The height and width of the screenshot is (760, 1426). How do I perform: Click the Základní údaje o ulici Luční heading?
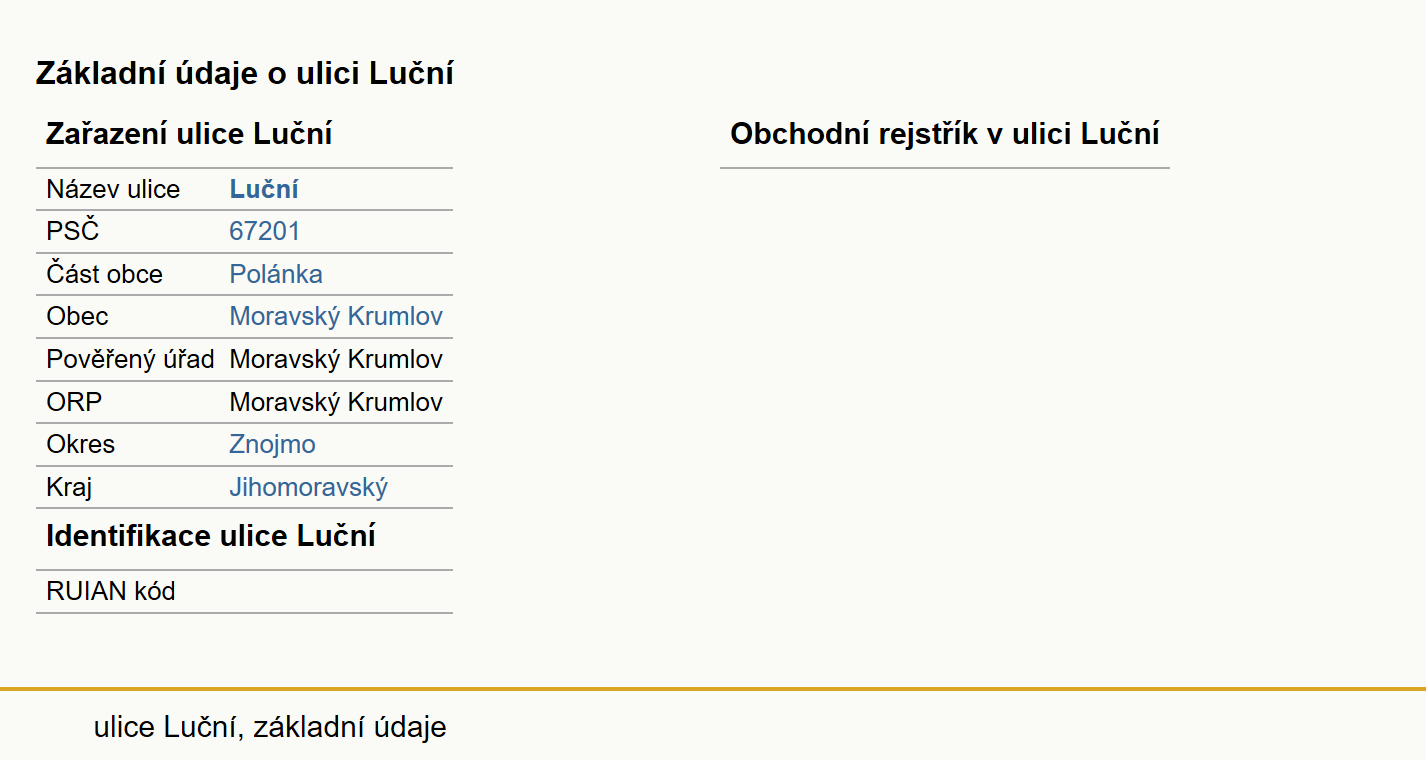[x=245, y=73]
